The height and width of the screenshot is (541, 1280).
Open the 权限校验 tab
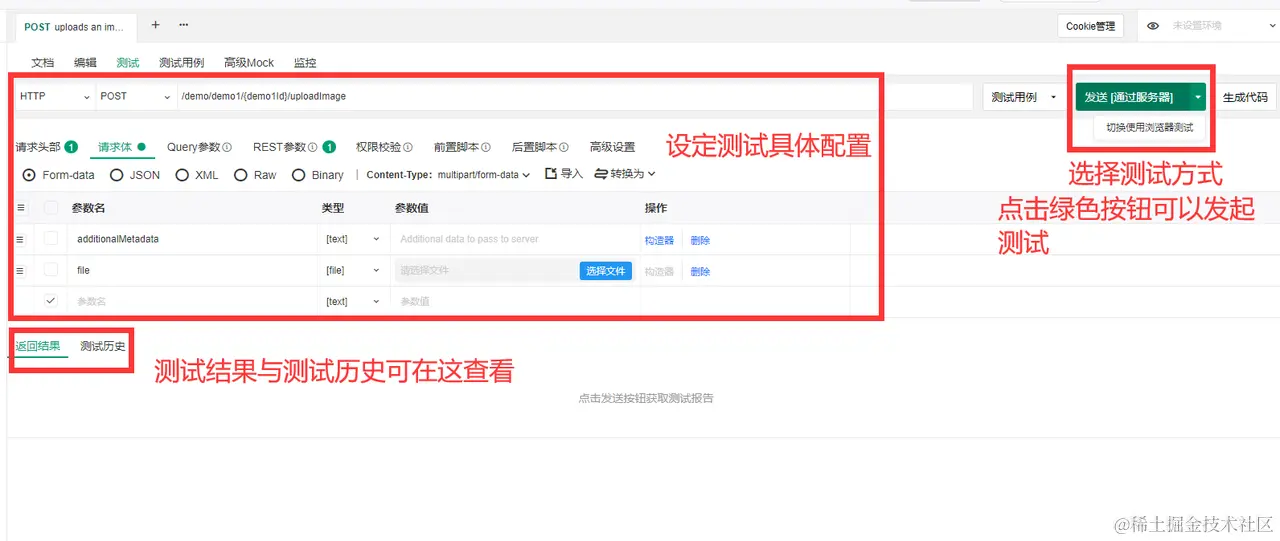(384, 147)
